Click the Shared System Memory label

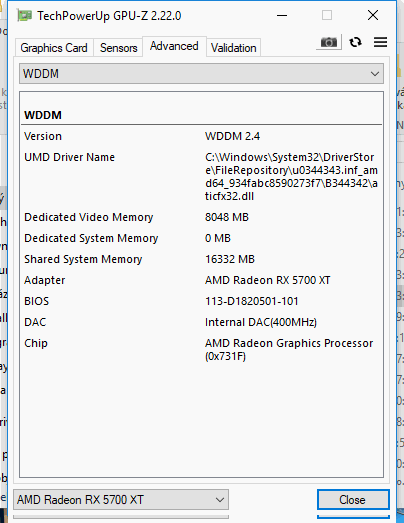[83, 259]
